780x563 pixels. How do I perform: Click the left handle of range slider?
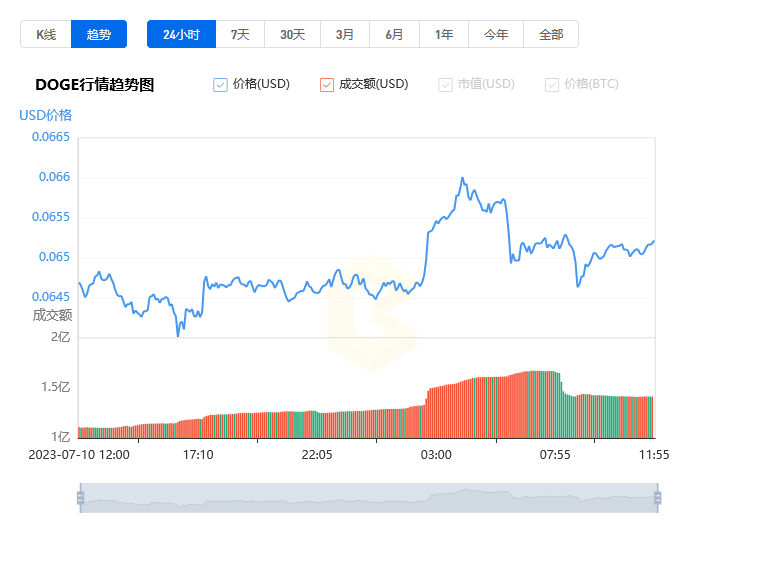pyautogui.click(x=80, y=498)
